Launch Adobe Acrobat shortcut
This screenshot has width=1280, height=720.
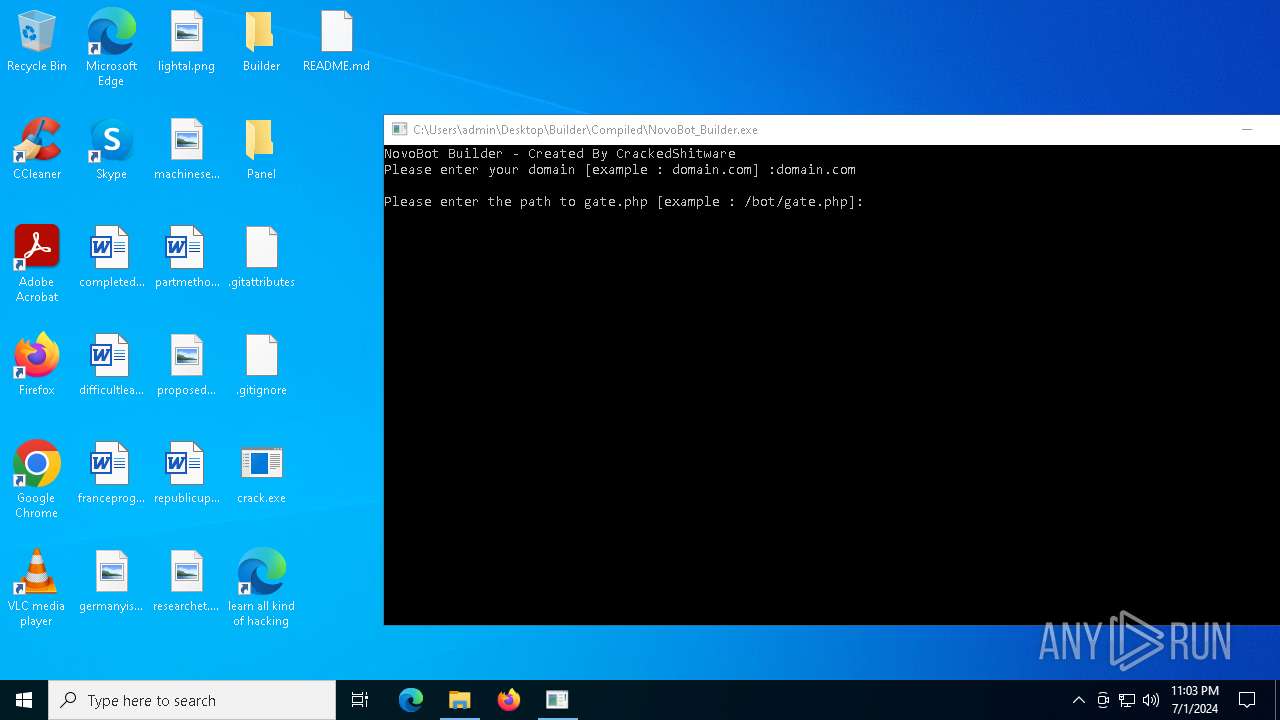click(37, 264)
